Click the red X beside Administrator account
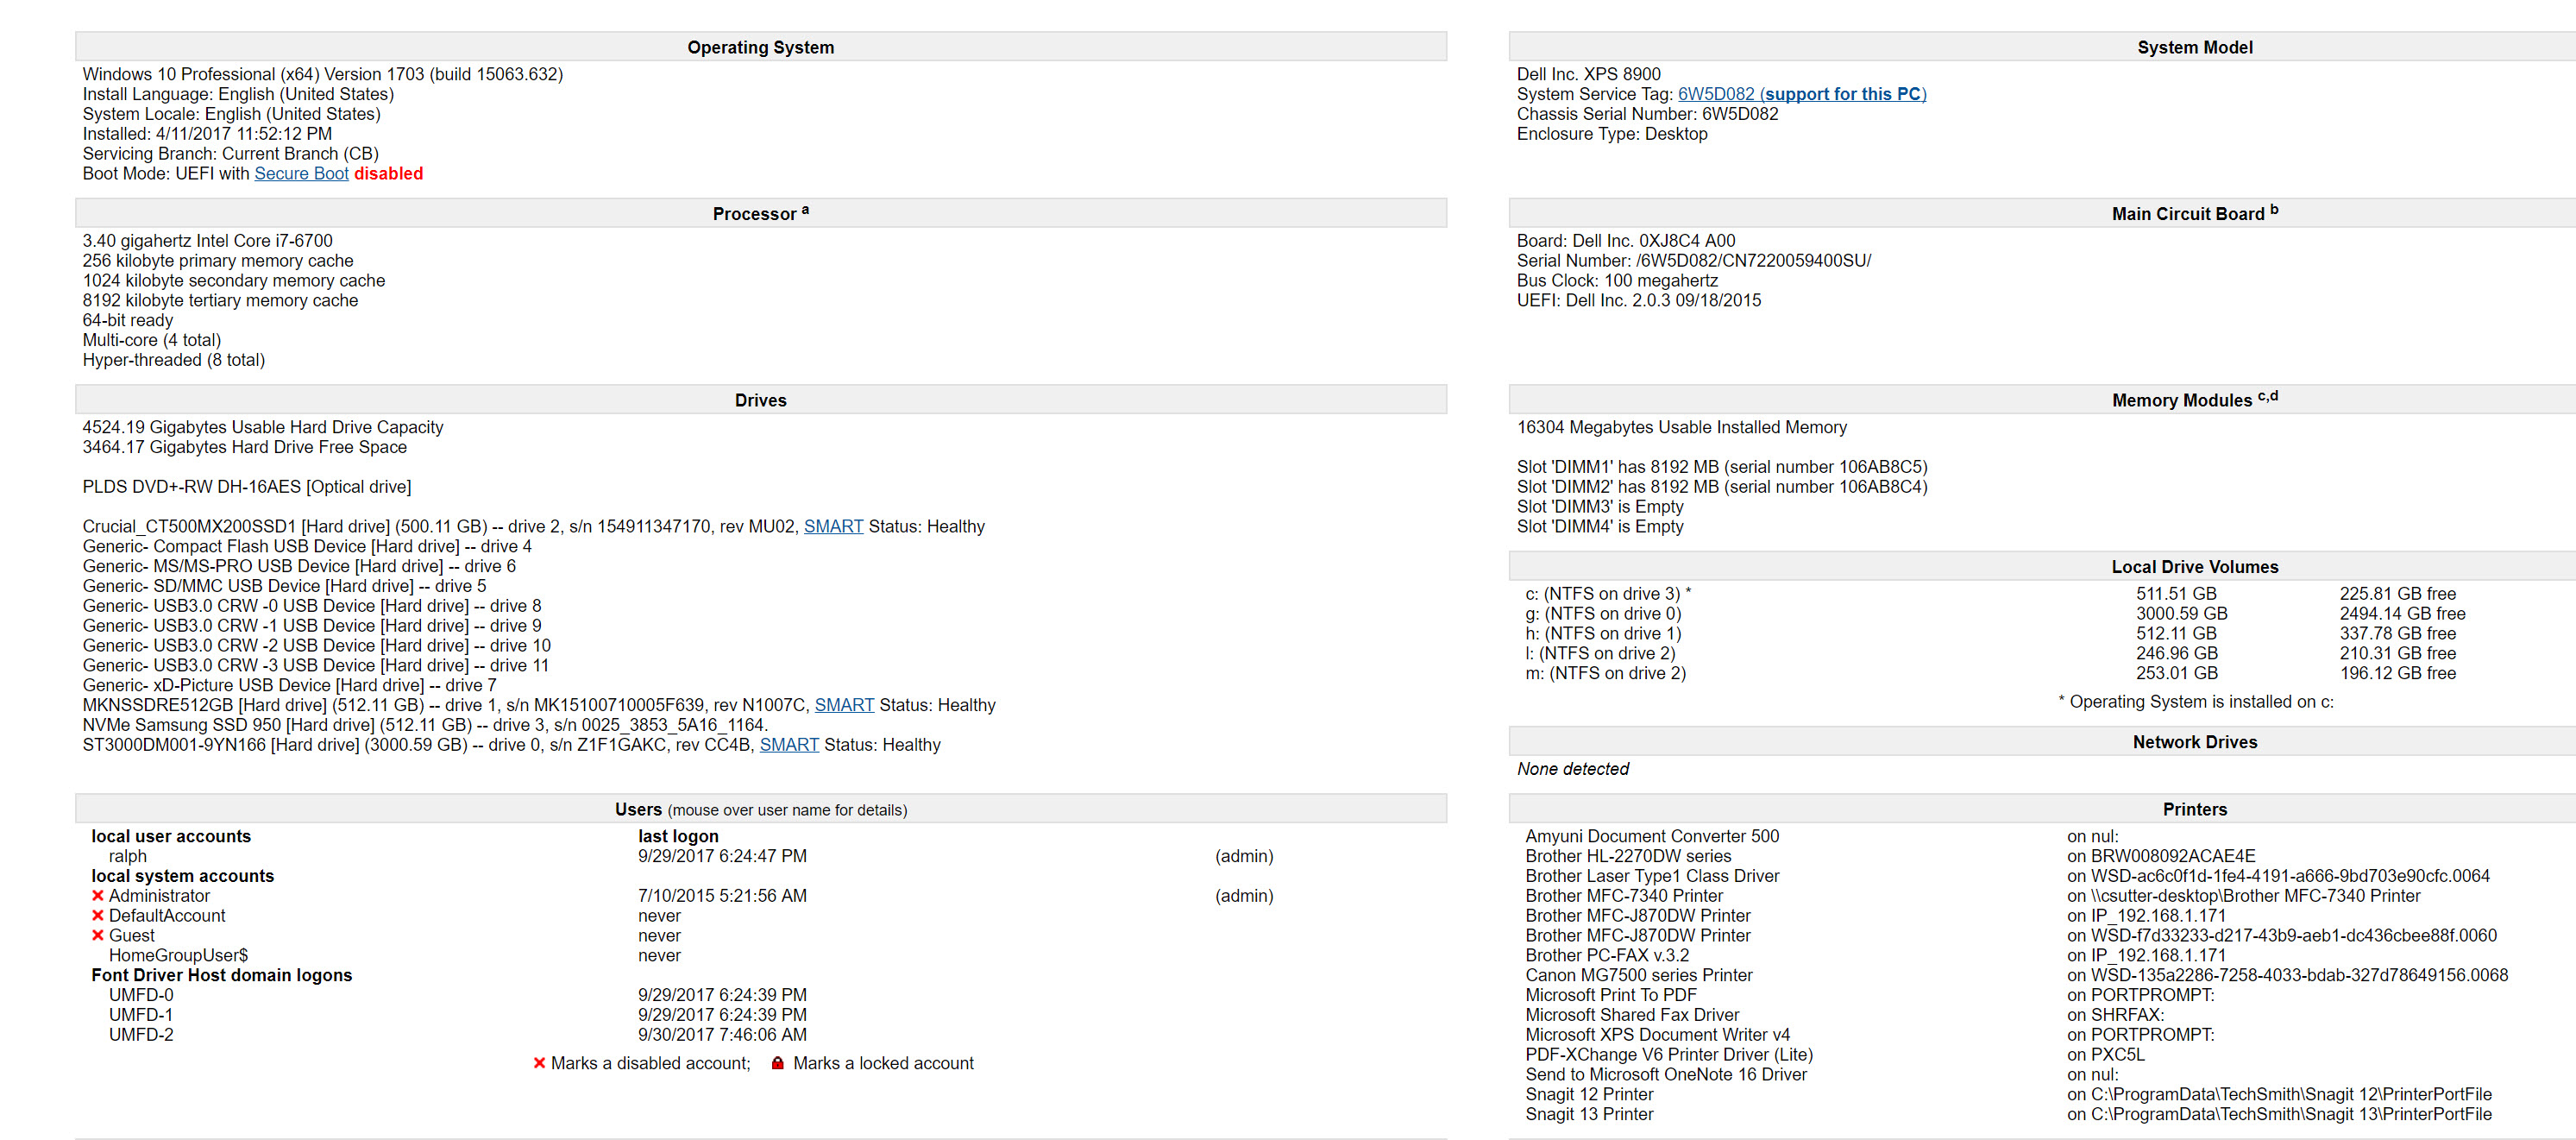Viewport: 2576px width, 1140px height. pos(98,896)
